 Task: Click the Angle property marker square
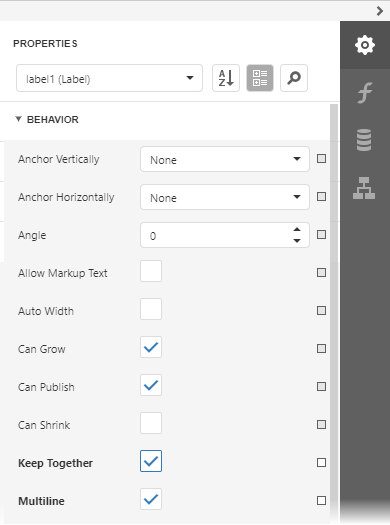pyautogui.click(x=321, y=234)
